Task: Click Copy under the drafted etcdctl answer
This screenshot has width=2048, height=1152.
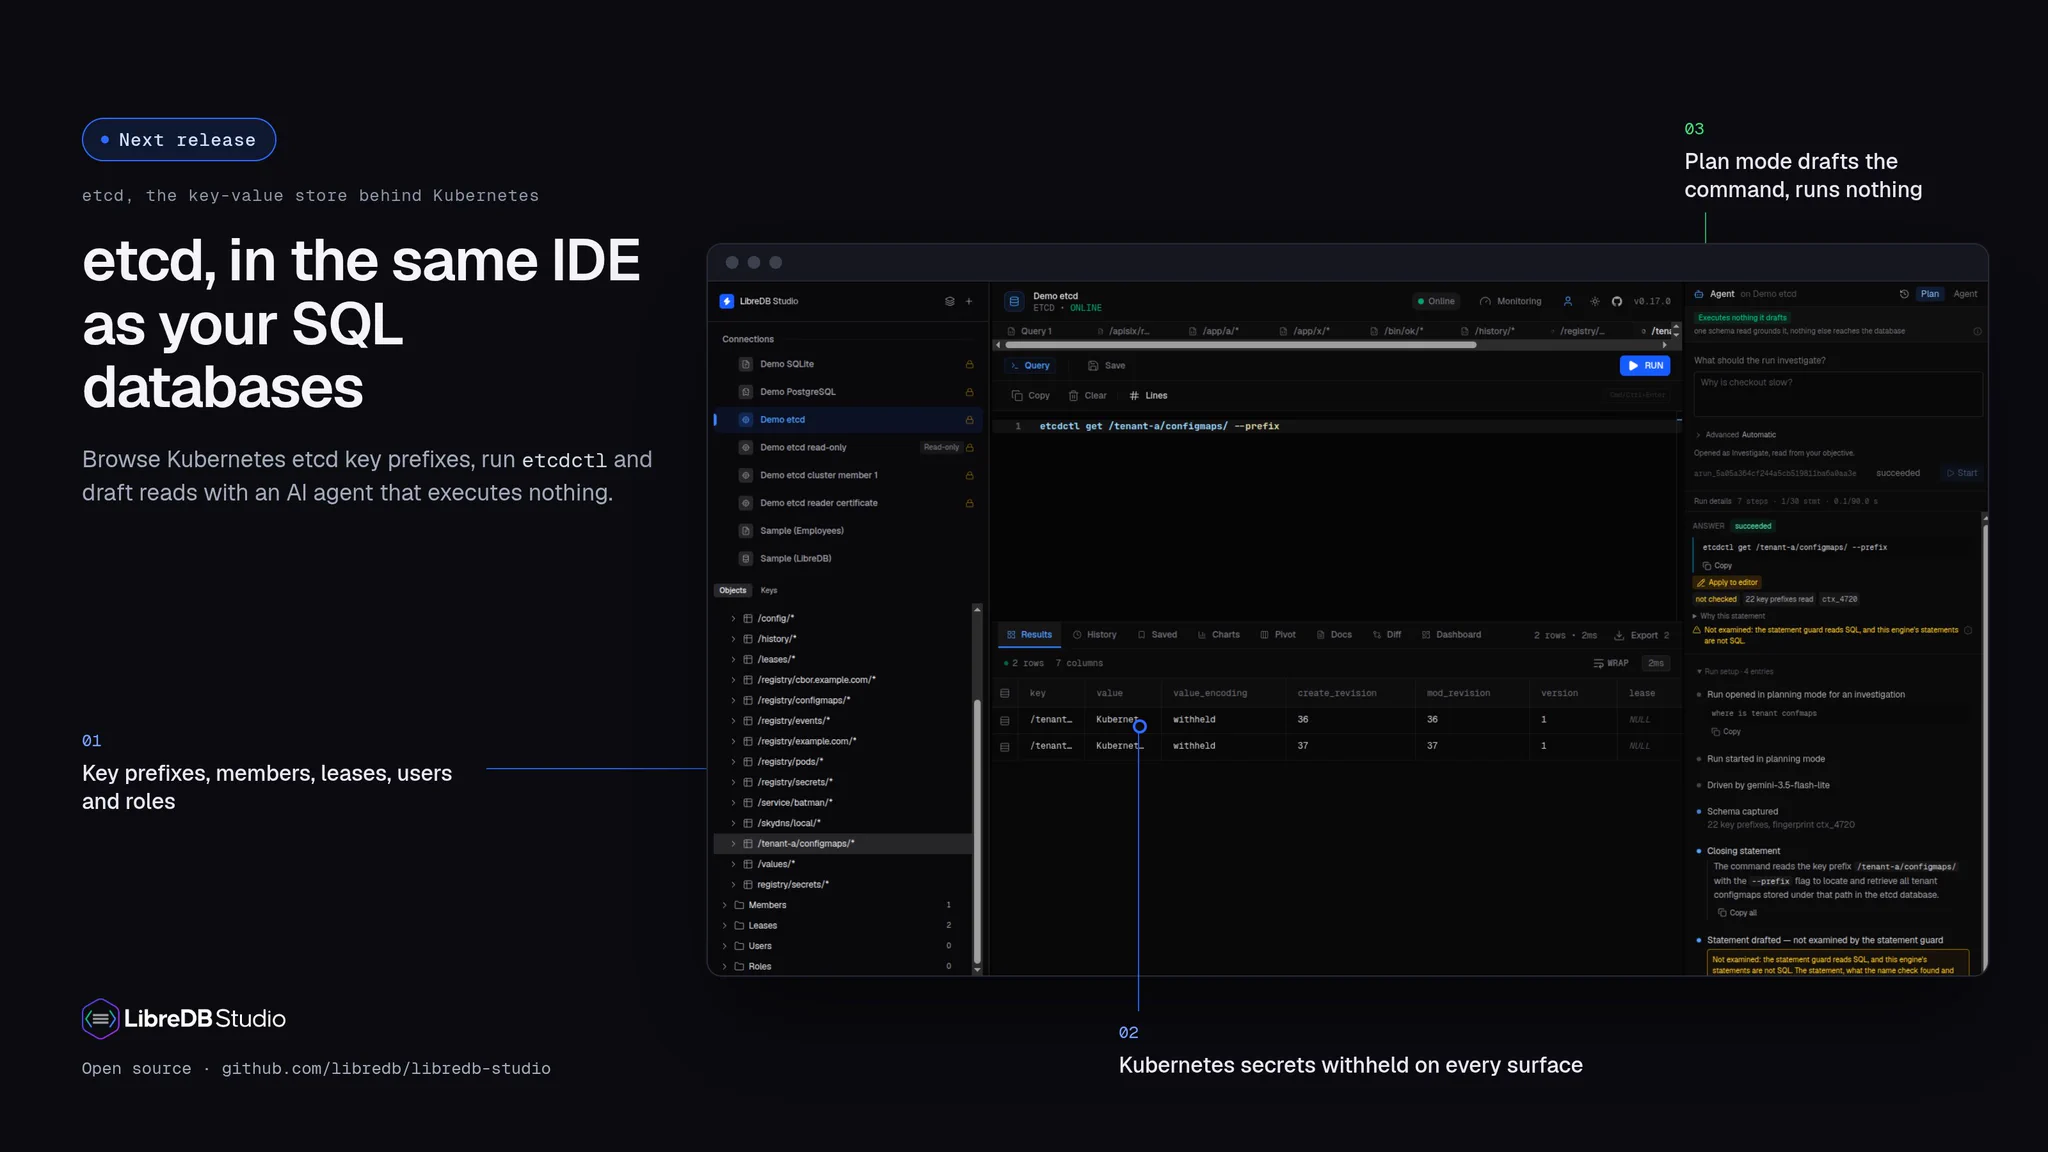Action: [1718, 566]
